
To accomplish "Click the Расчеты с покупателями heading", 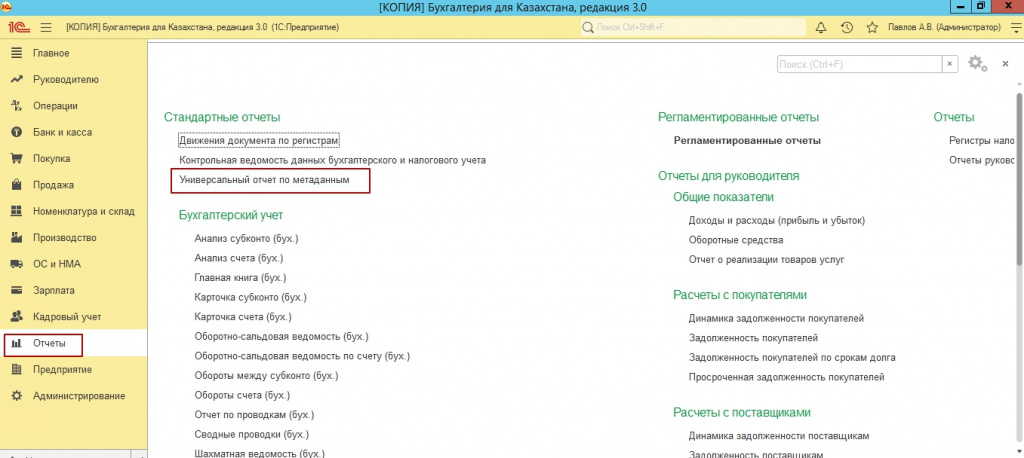I will 740,295.
